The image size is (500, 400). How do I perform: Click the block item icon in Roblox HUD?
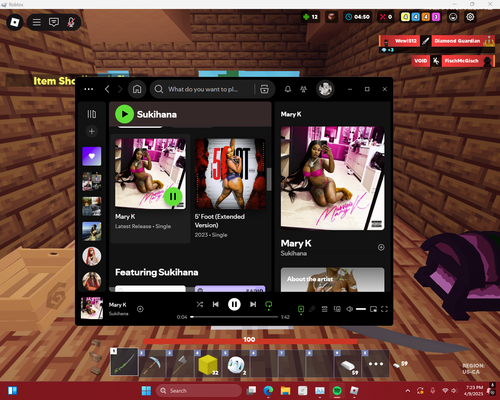pyautogui.click(x=331, y=17)
